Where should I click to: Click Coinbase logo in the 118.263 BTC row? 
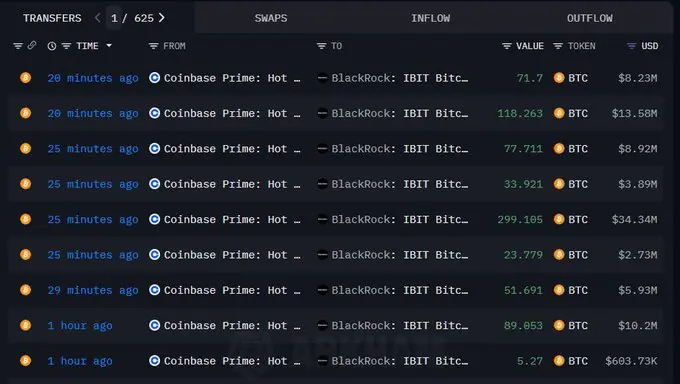(154, 113)
